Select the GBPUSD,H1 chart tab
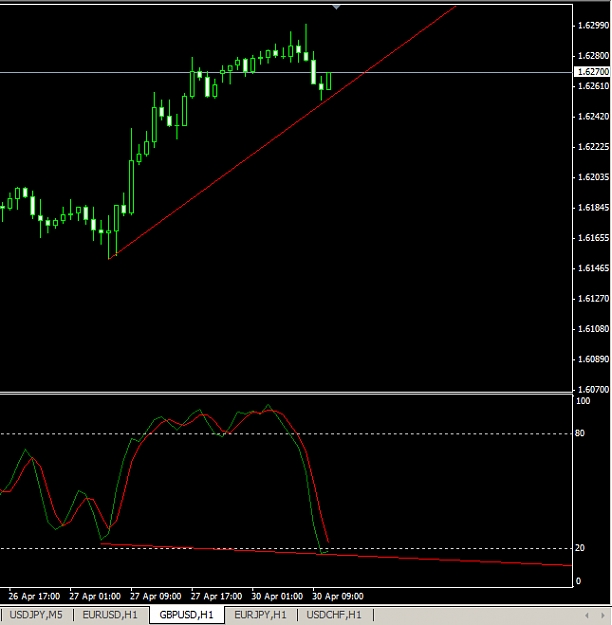 [x=186, y=615]
